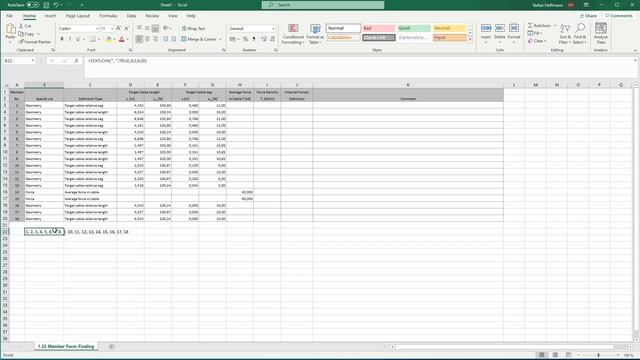
Task: Expand the Name Box dropdown
Action: [x=32, y=60]
